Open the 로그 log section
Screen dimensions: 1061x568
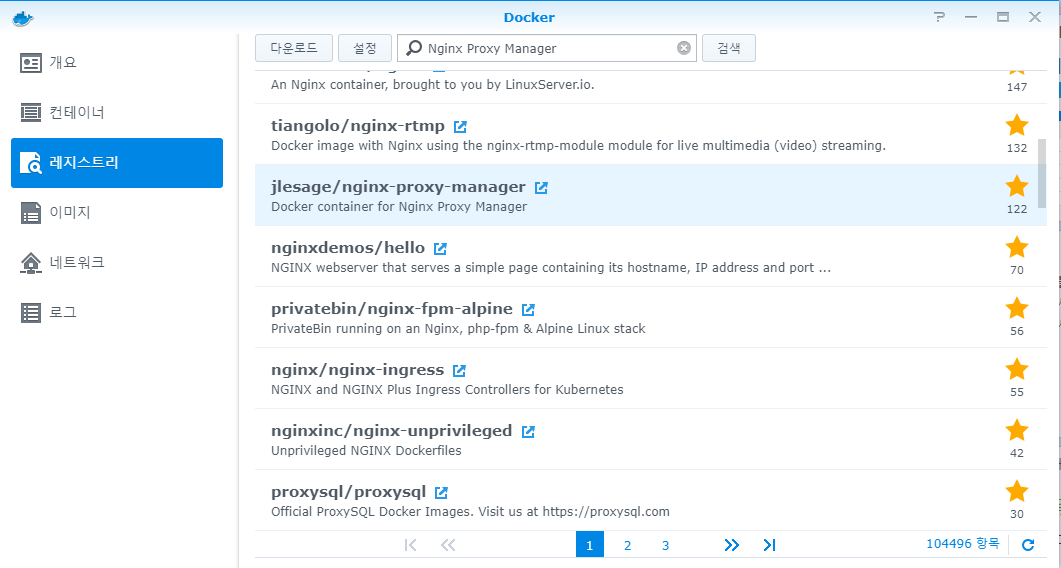pos(117,312)
